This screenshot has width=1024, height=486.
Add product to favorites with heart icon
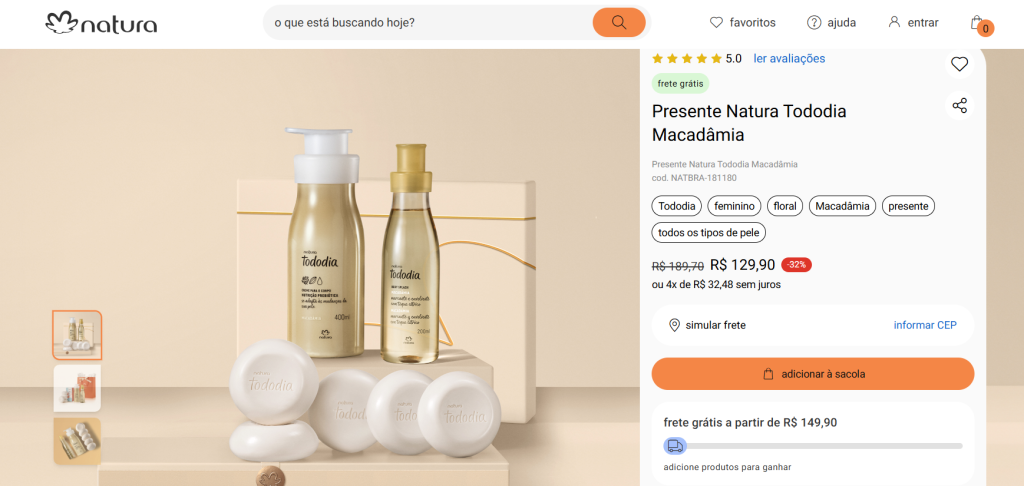pos(959,64)
